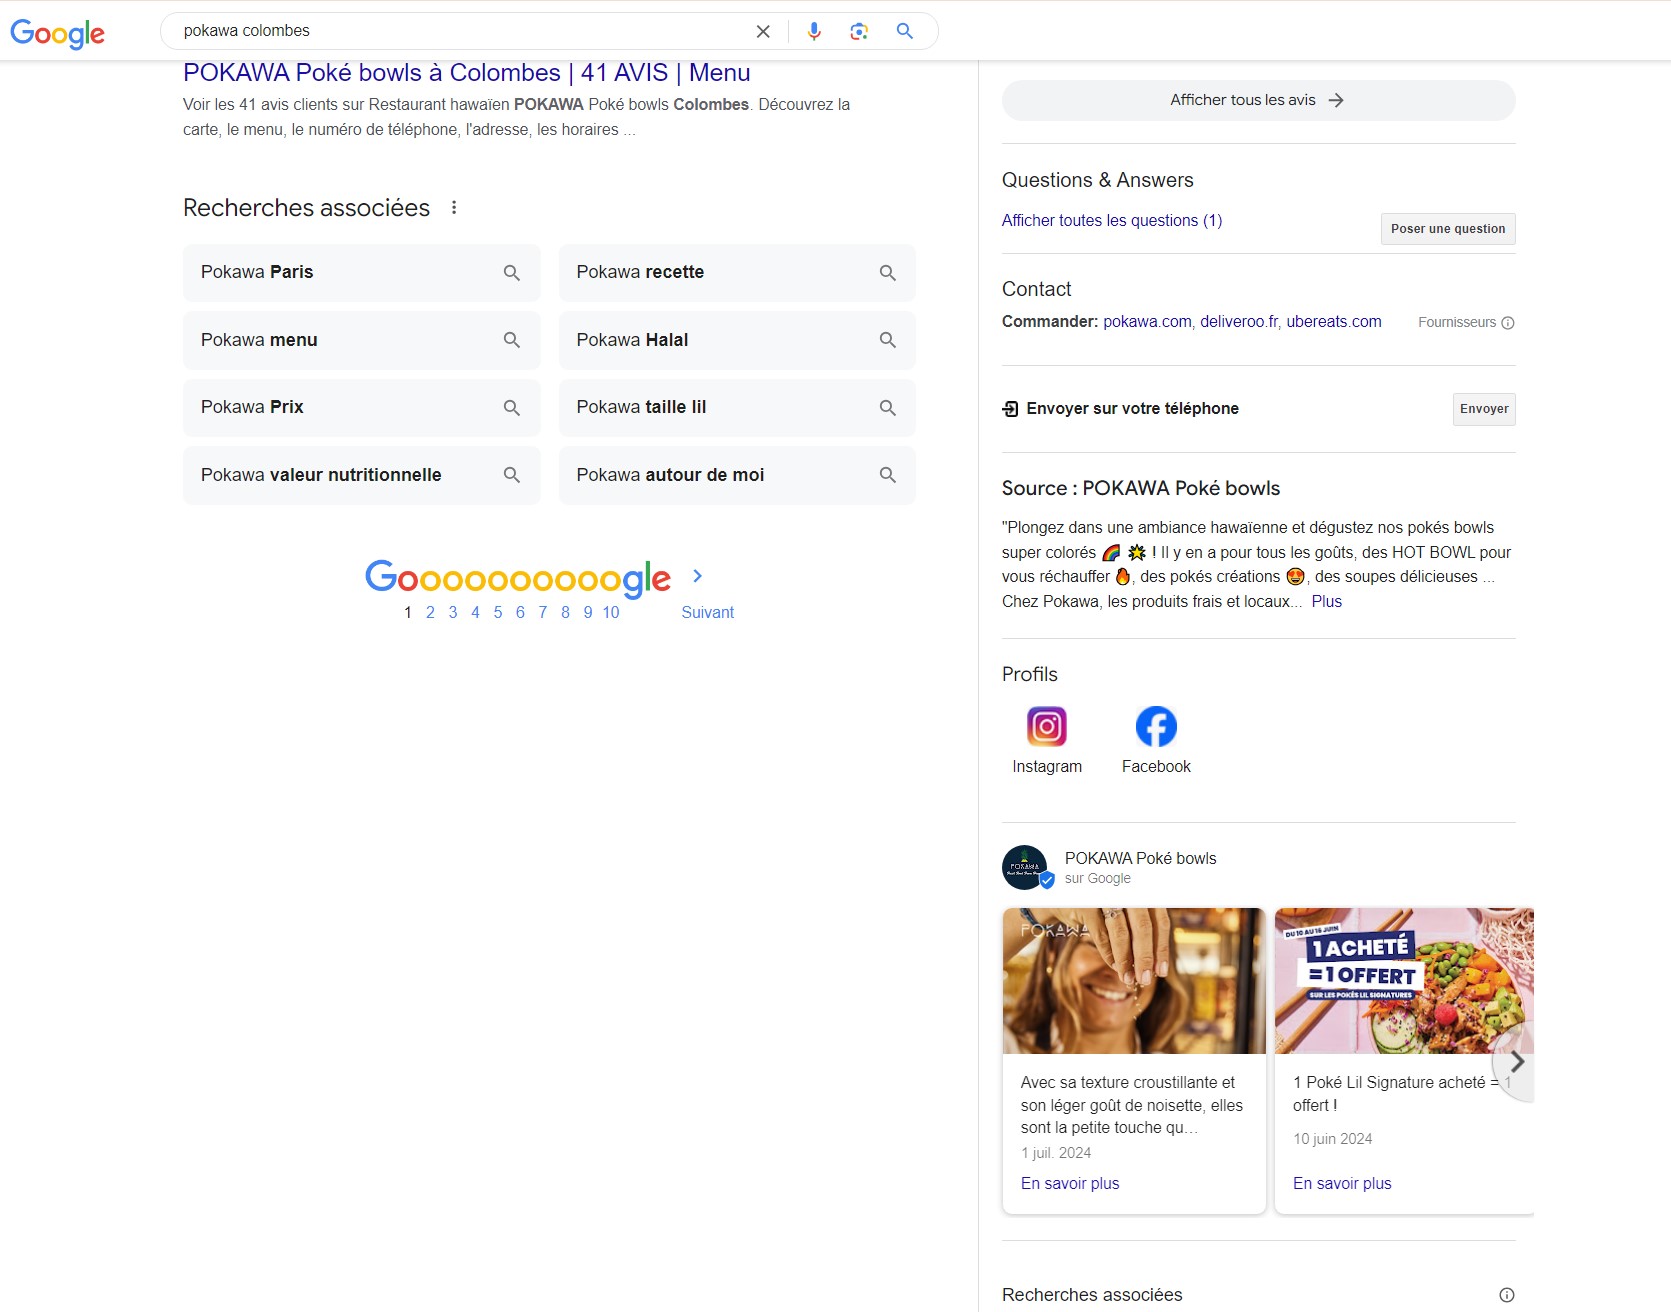The width and height of the screenshot is (1671, 1312).
Task: Go to results page 8
Action: click(565, 612)
